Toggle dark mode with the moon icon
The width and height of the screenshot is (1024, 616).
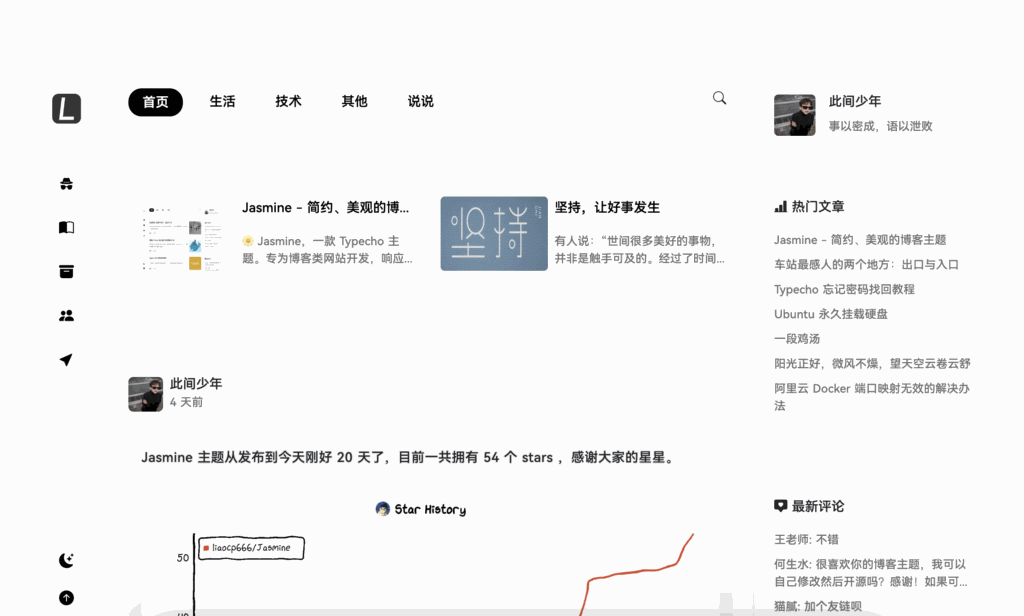tap(65, 560)
